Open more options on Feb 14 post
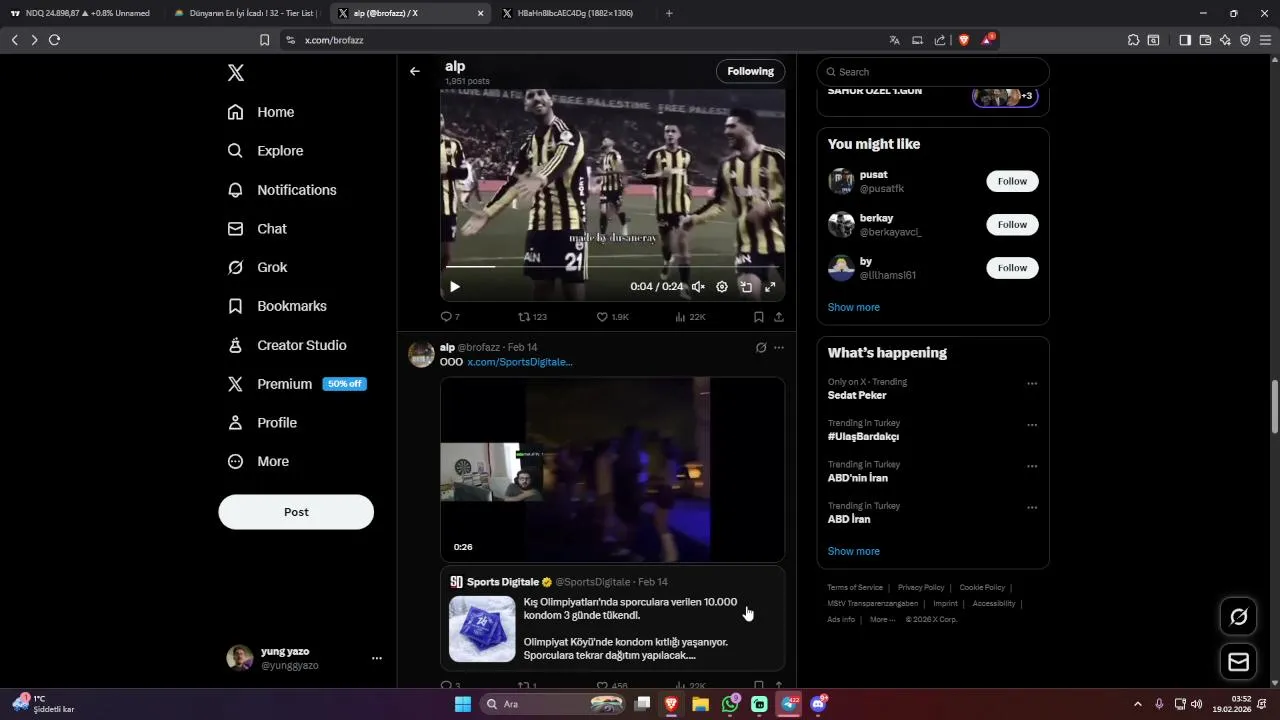This screenshot has width=1280, height=720. pyautogui.click(x=779, y=348)
